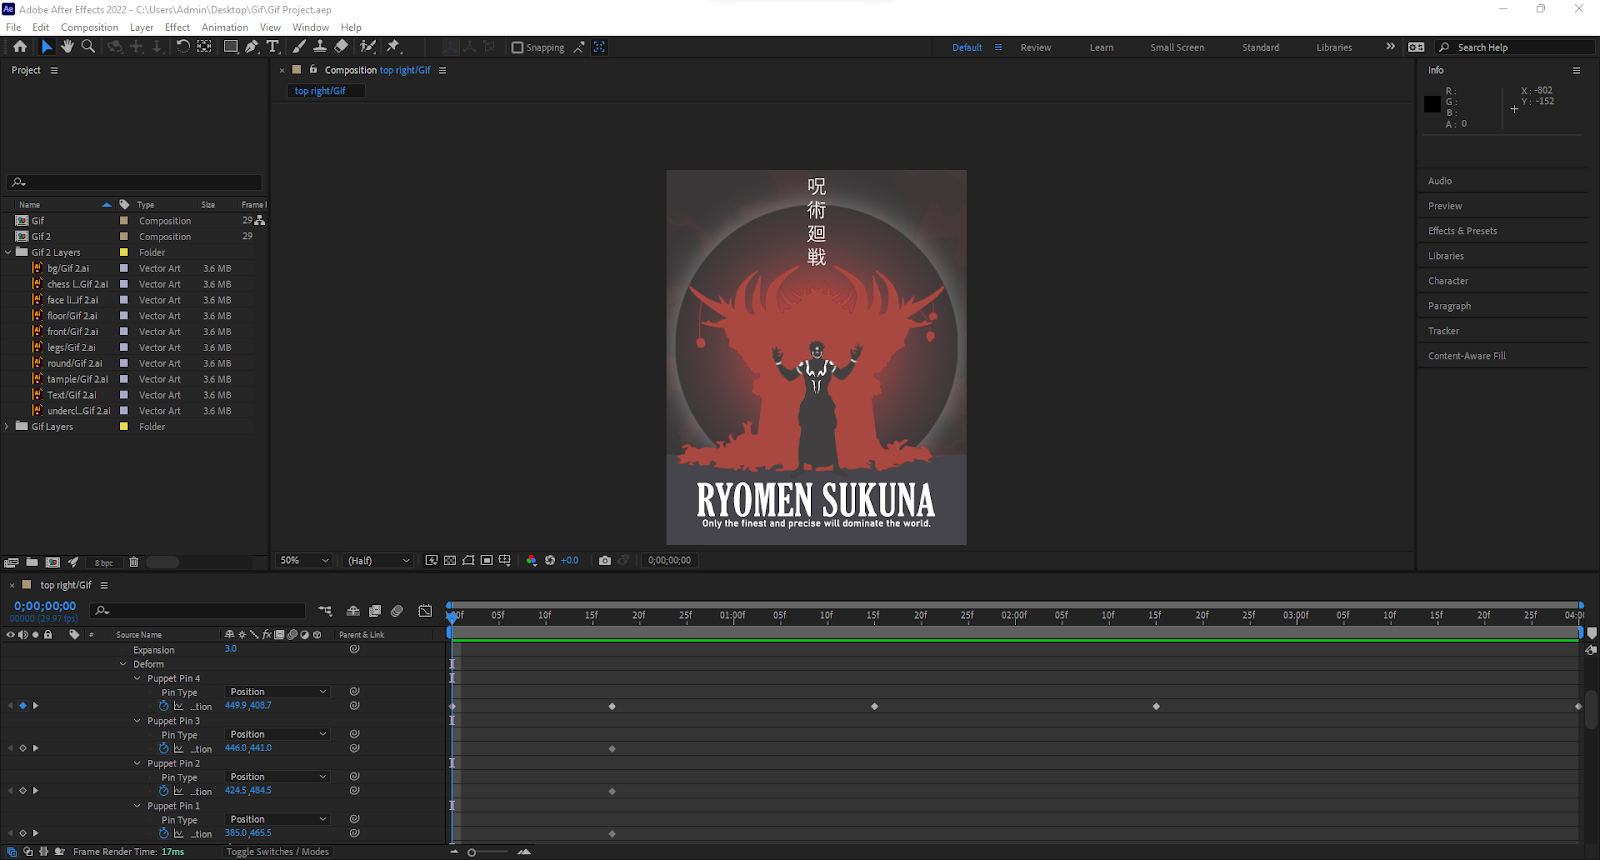Viewport: 1600px width, 860px height.
Task: Click the Home icon in the toolbar
Action: pyautogui.click(x=20, y=46)
